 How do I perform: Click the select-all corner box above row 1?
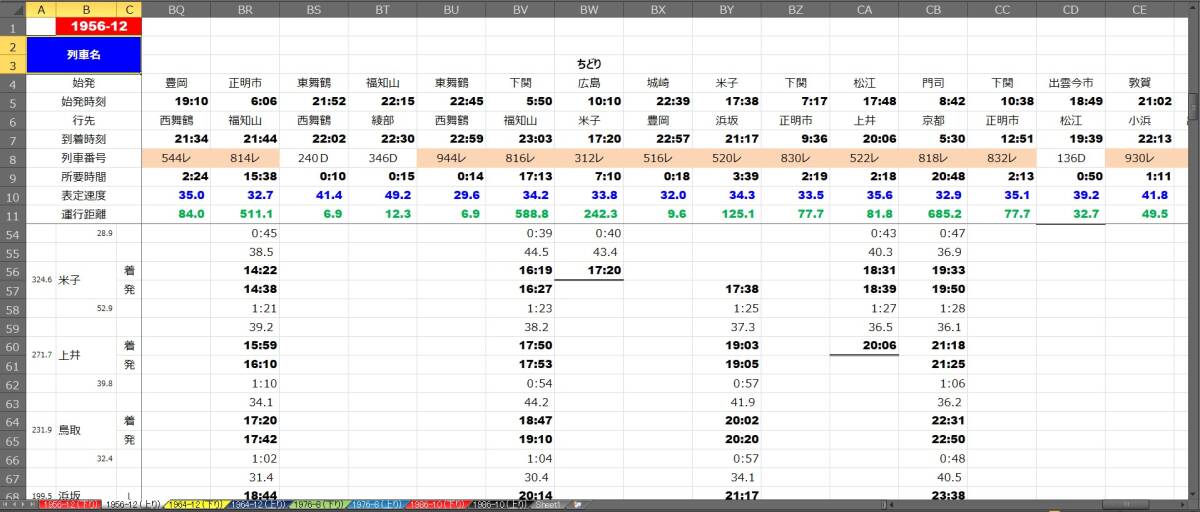(13, 9)
